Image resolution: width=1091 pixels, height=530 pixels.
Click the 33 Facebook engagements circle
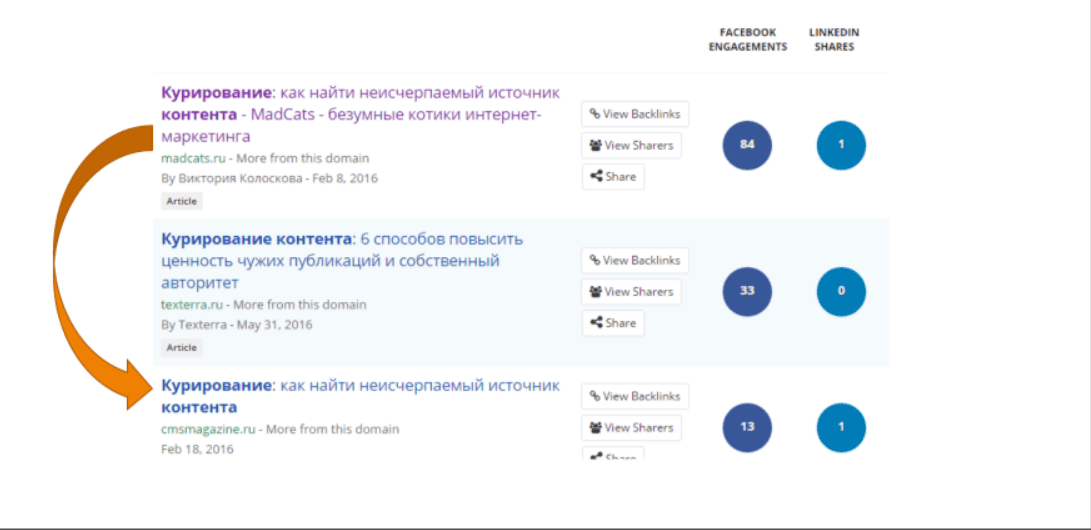tap(747, 292)
